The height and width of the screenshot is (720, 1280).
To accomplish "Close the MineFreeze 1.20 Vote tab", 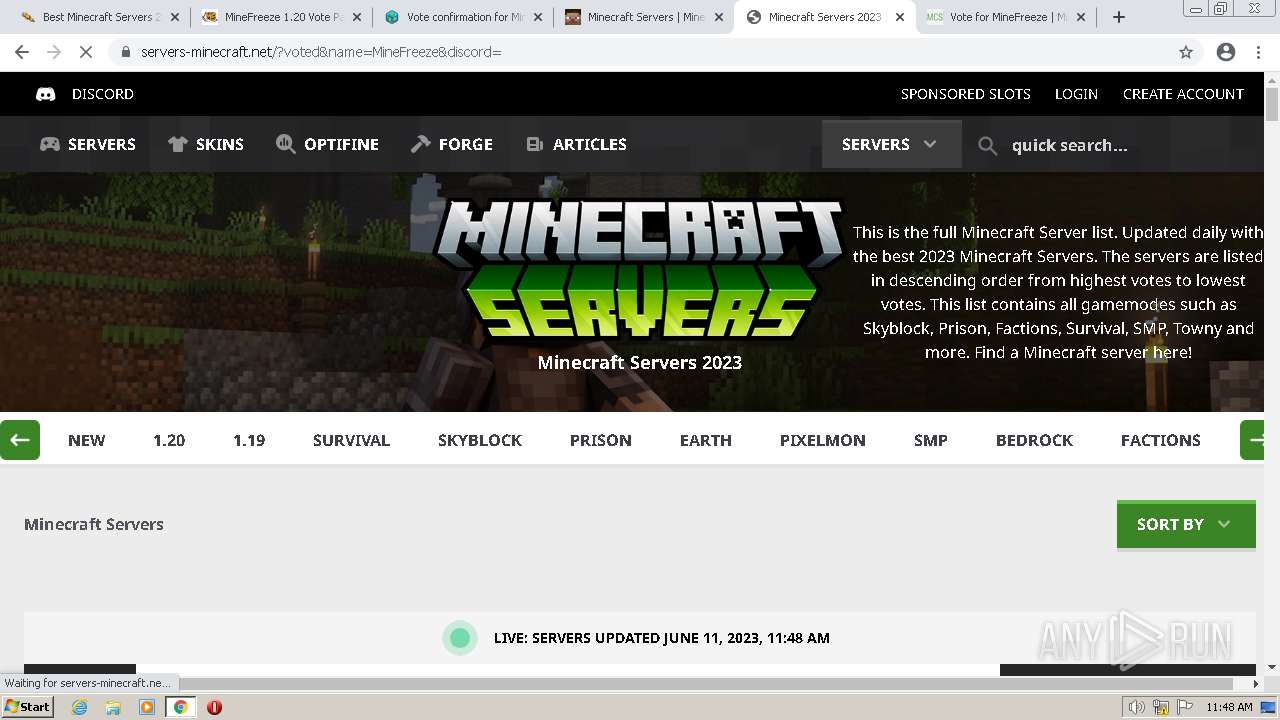I will [x=357, y=17].
